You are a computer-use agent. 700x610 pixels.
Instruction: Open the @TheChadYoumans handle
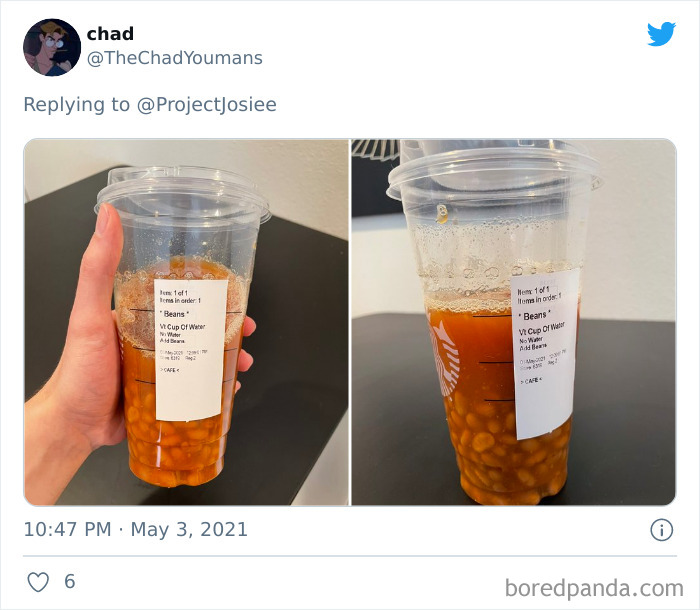pyautogui.click(x=175, y=58)
